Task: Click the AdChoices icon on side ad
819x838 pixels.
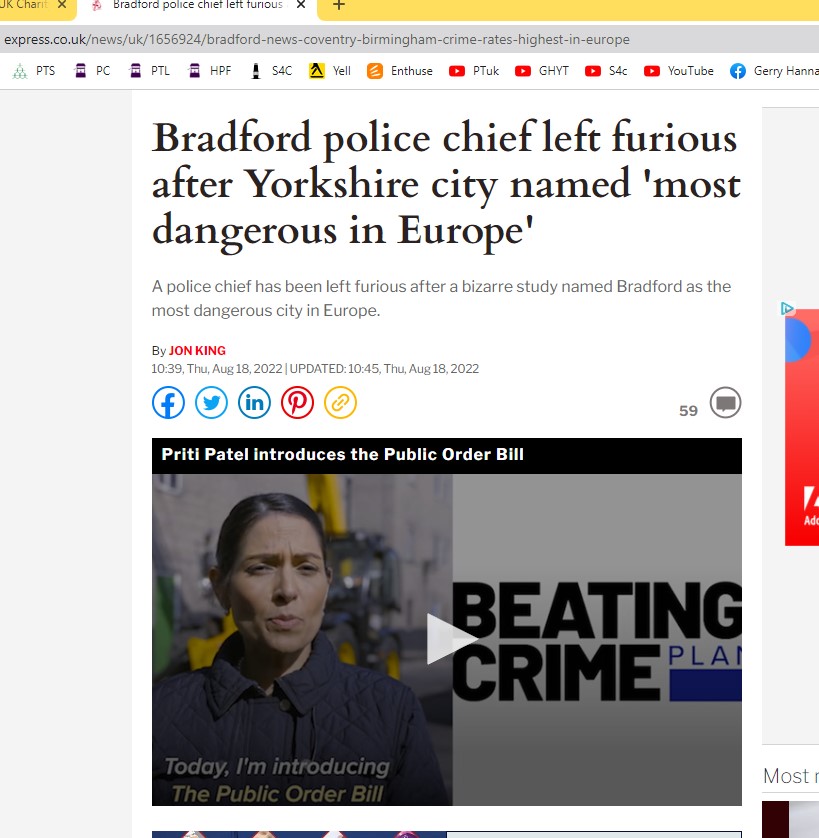Action: (x=788, y=309)
